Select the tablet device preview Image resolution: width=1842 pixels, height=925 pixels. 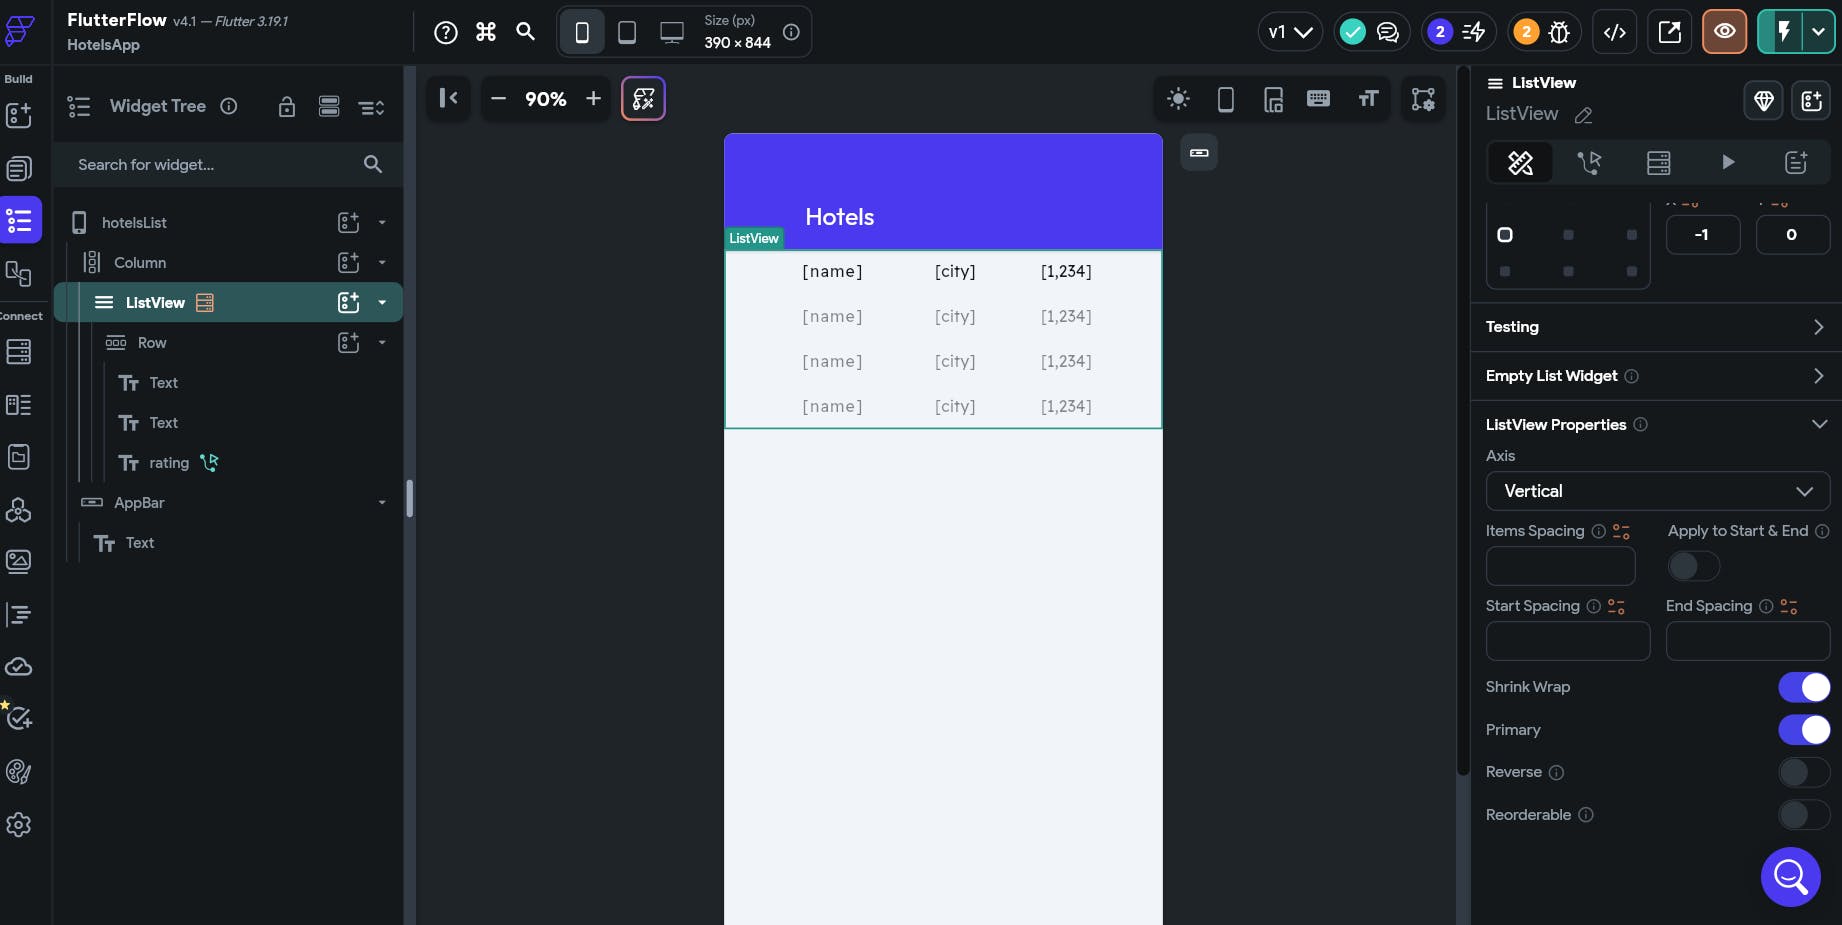click(627, 32)
